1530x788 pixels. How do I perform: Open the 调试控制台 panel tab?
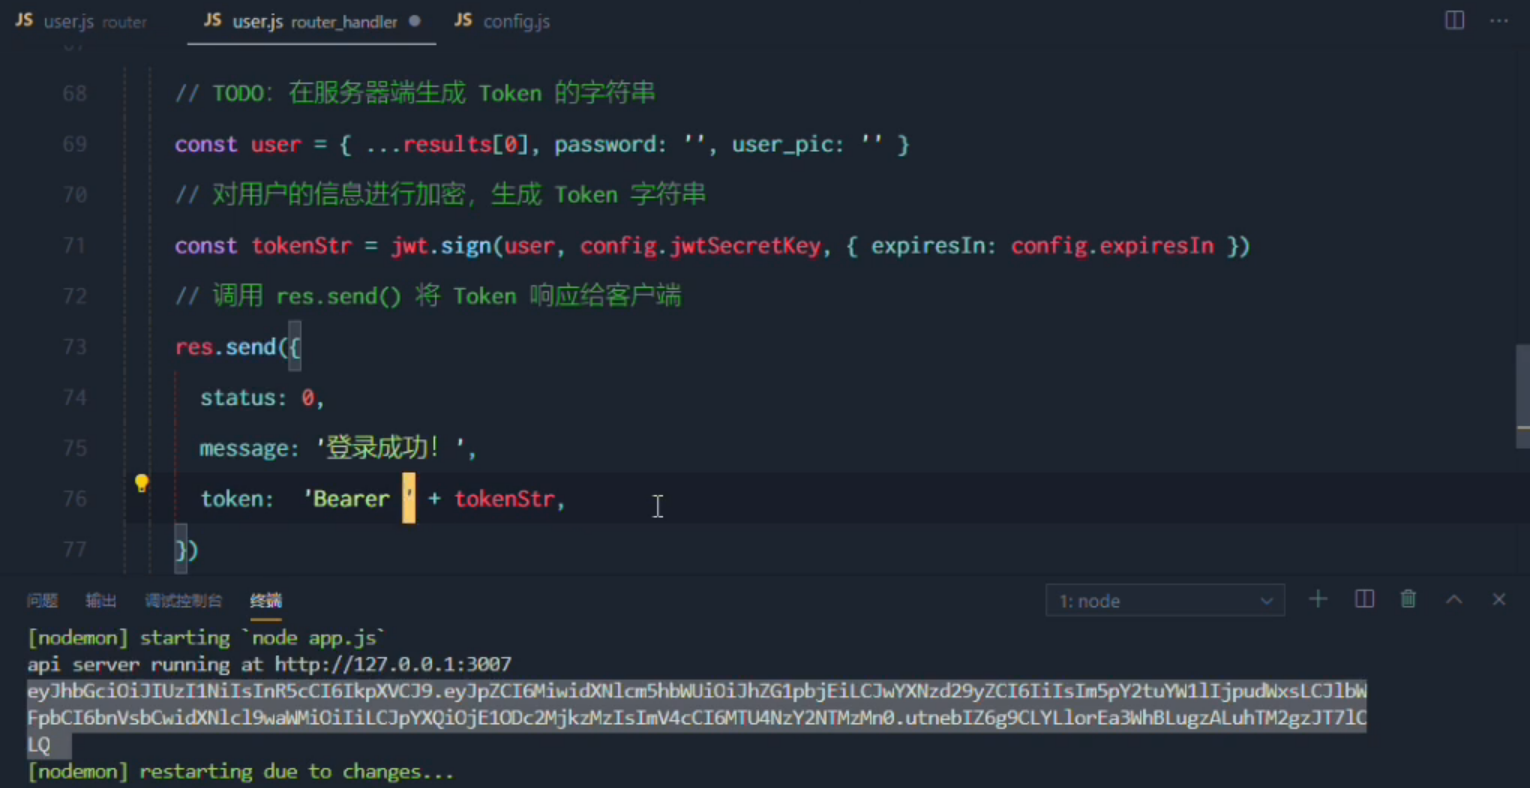[183, 600]
